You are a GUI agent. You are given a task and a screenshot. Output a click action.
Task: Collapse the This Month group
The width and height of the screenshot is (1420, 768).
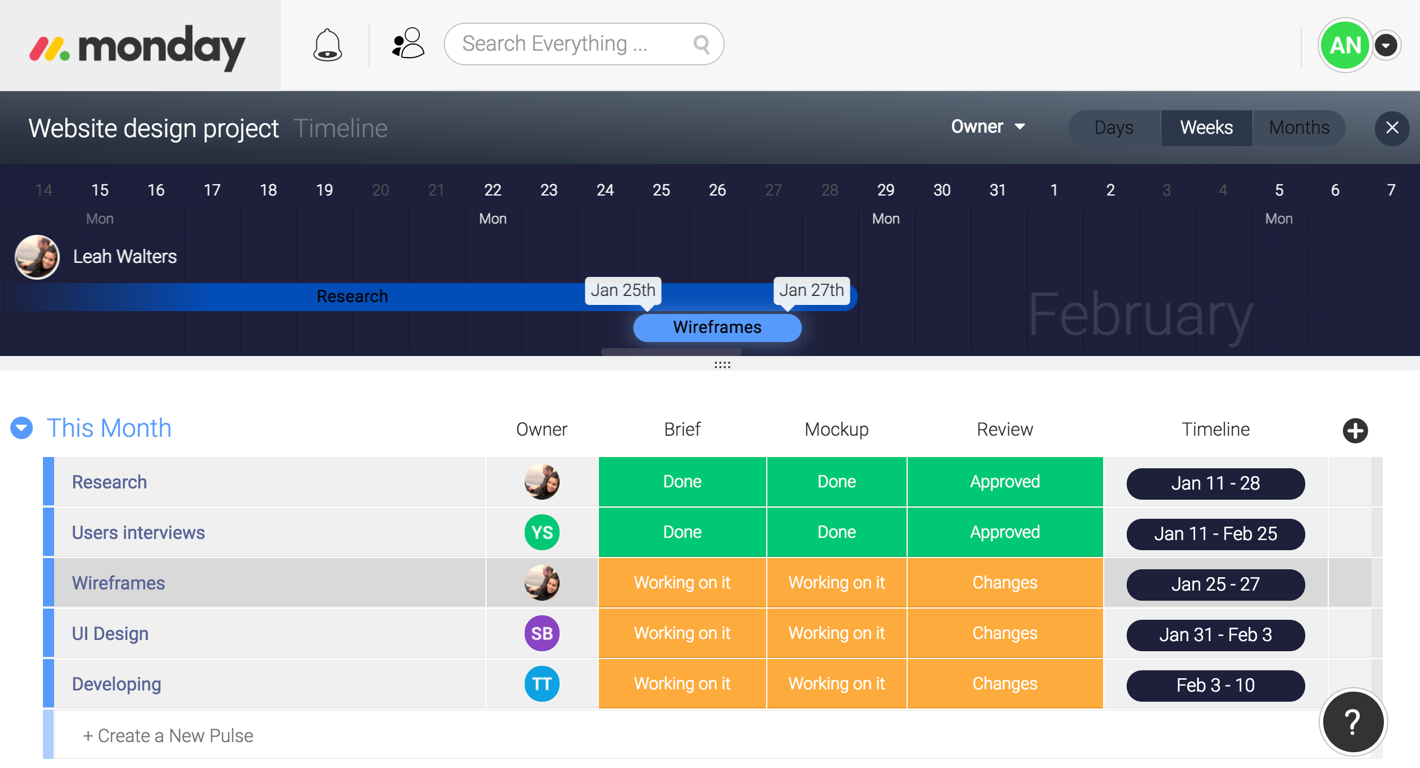(22, 428)
